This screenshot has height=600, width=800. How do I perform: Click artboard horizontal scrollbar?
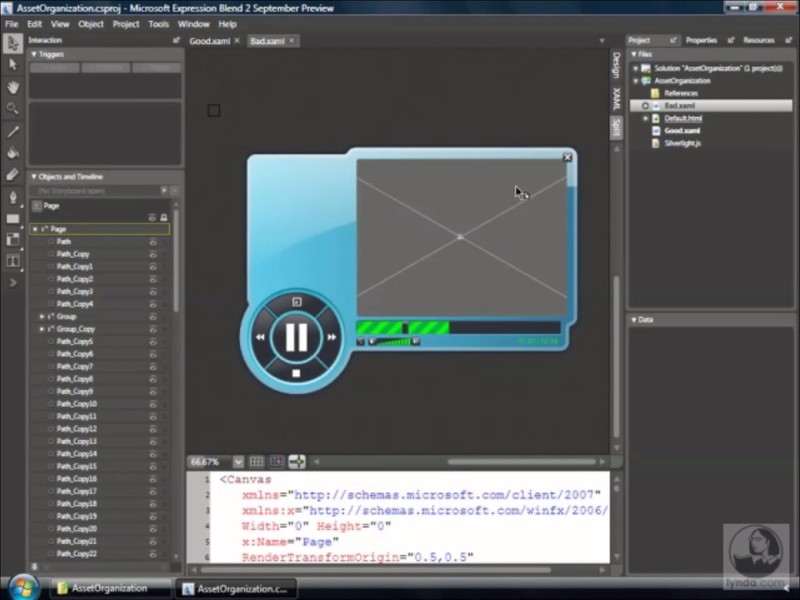coord(521,462)
